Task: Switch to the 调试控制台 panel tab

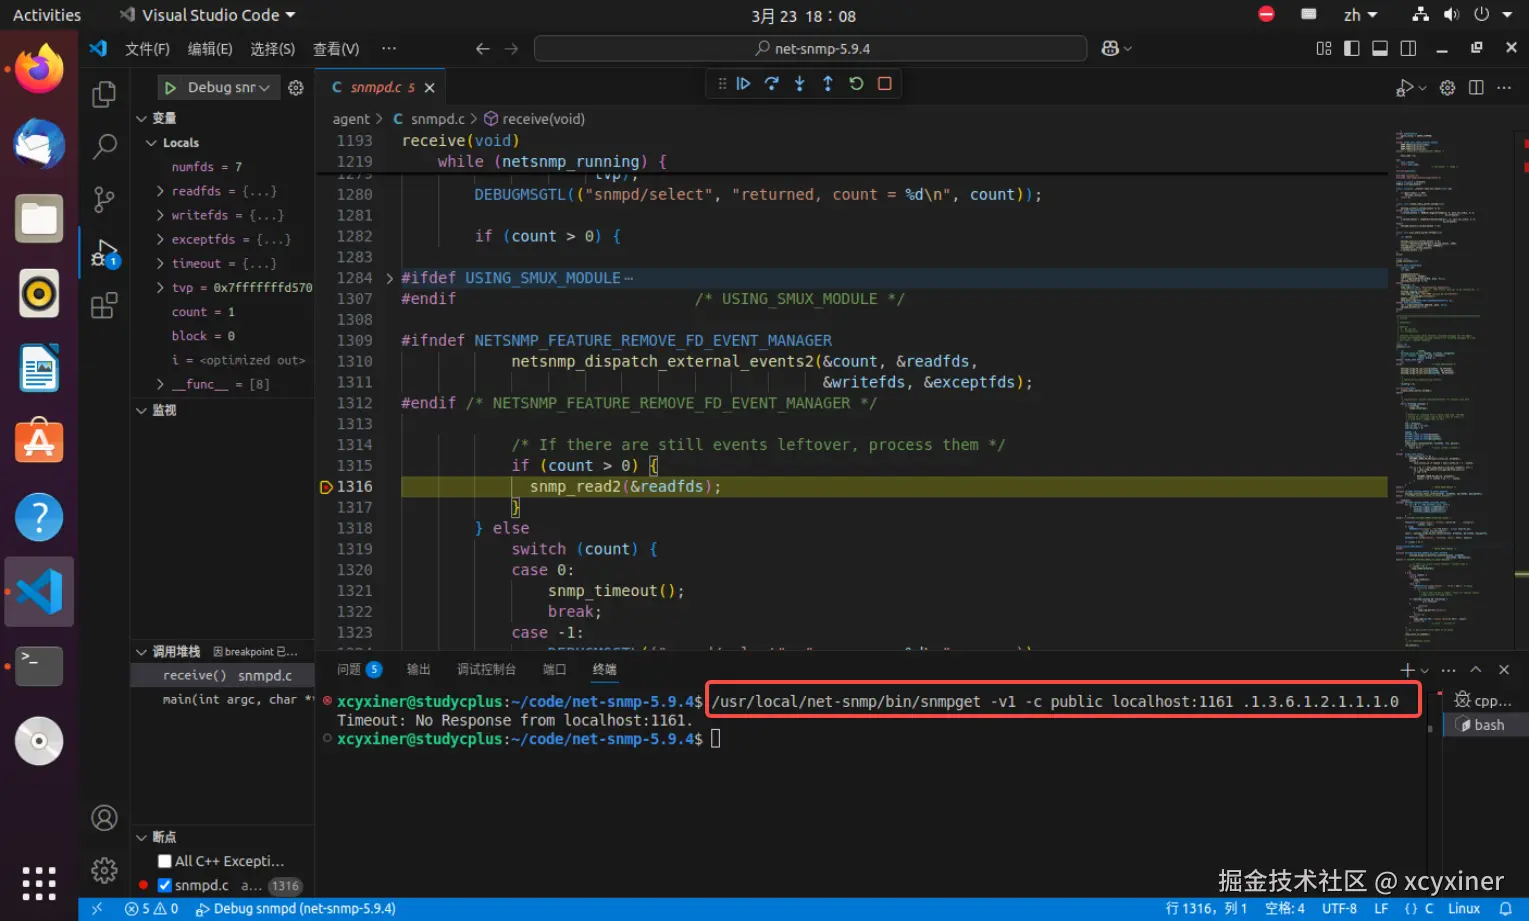Action: coord(486,669)
